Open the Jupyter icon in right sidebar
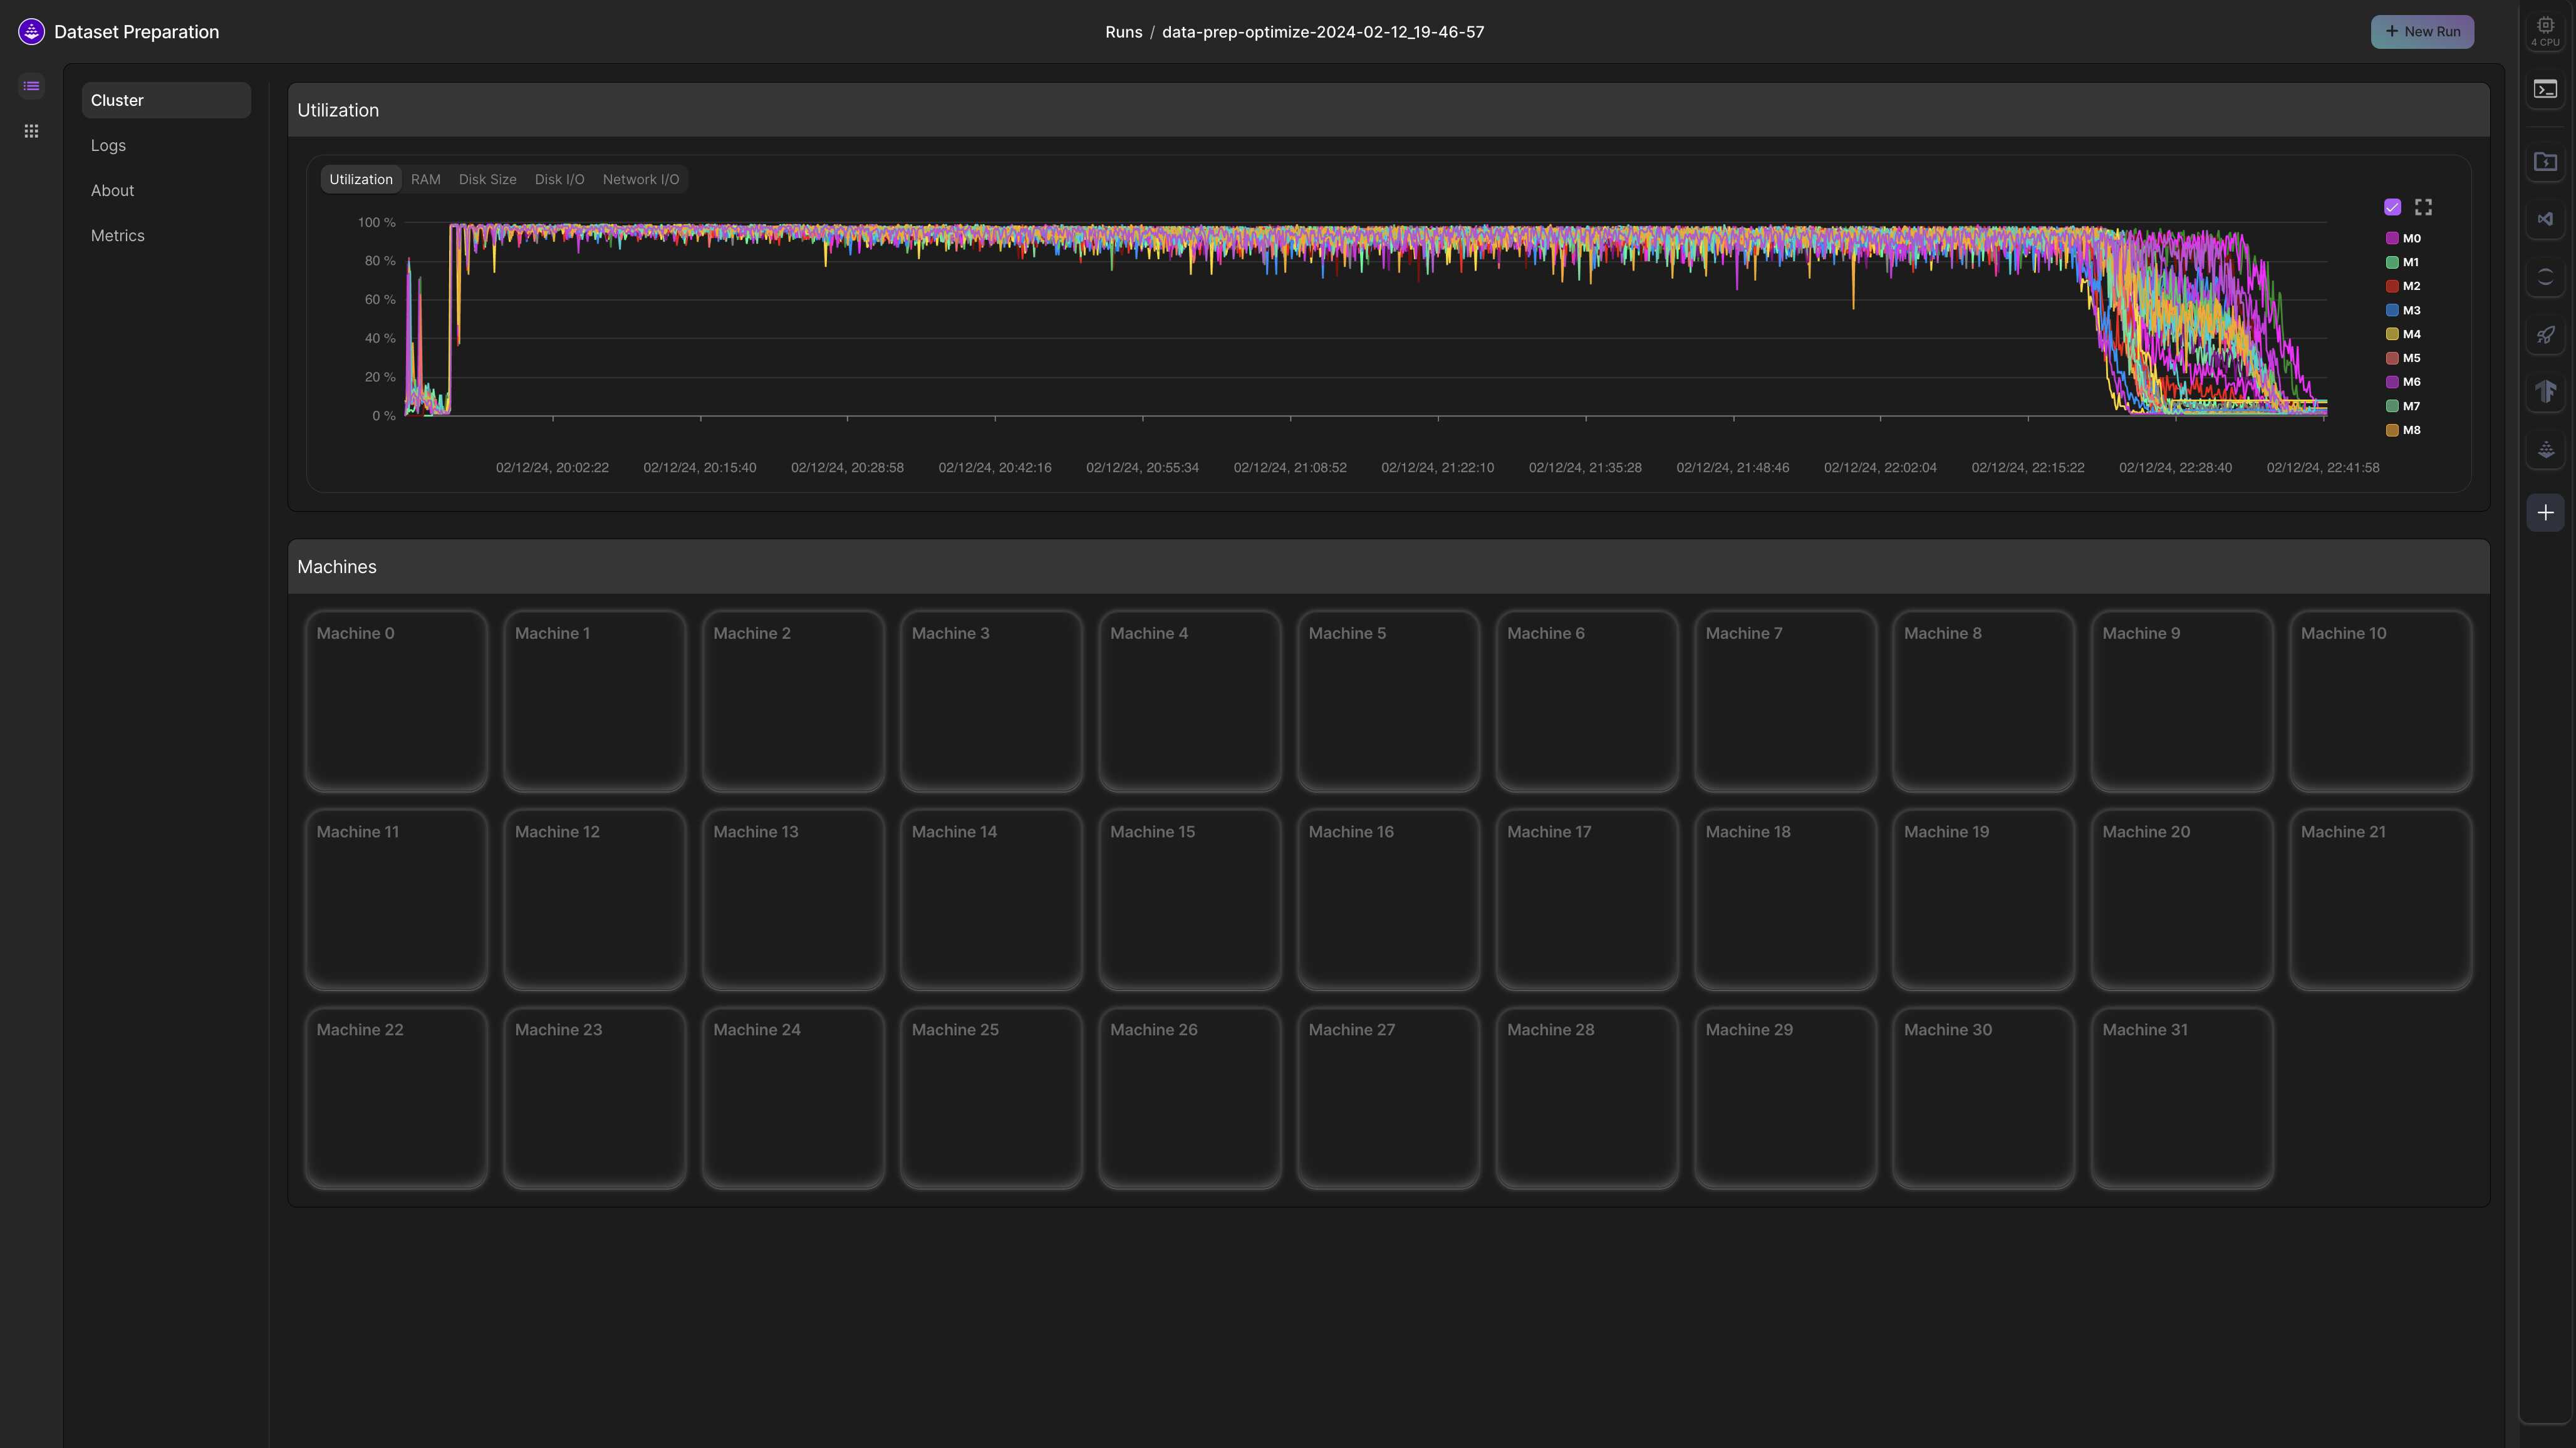The image size is (2576, 1448). click(x=2545, y=277)
